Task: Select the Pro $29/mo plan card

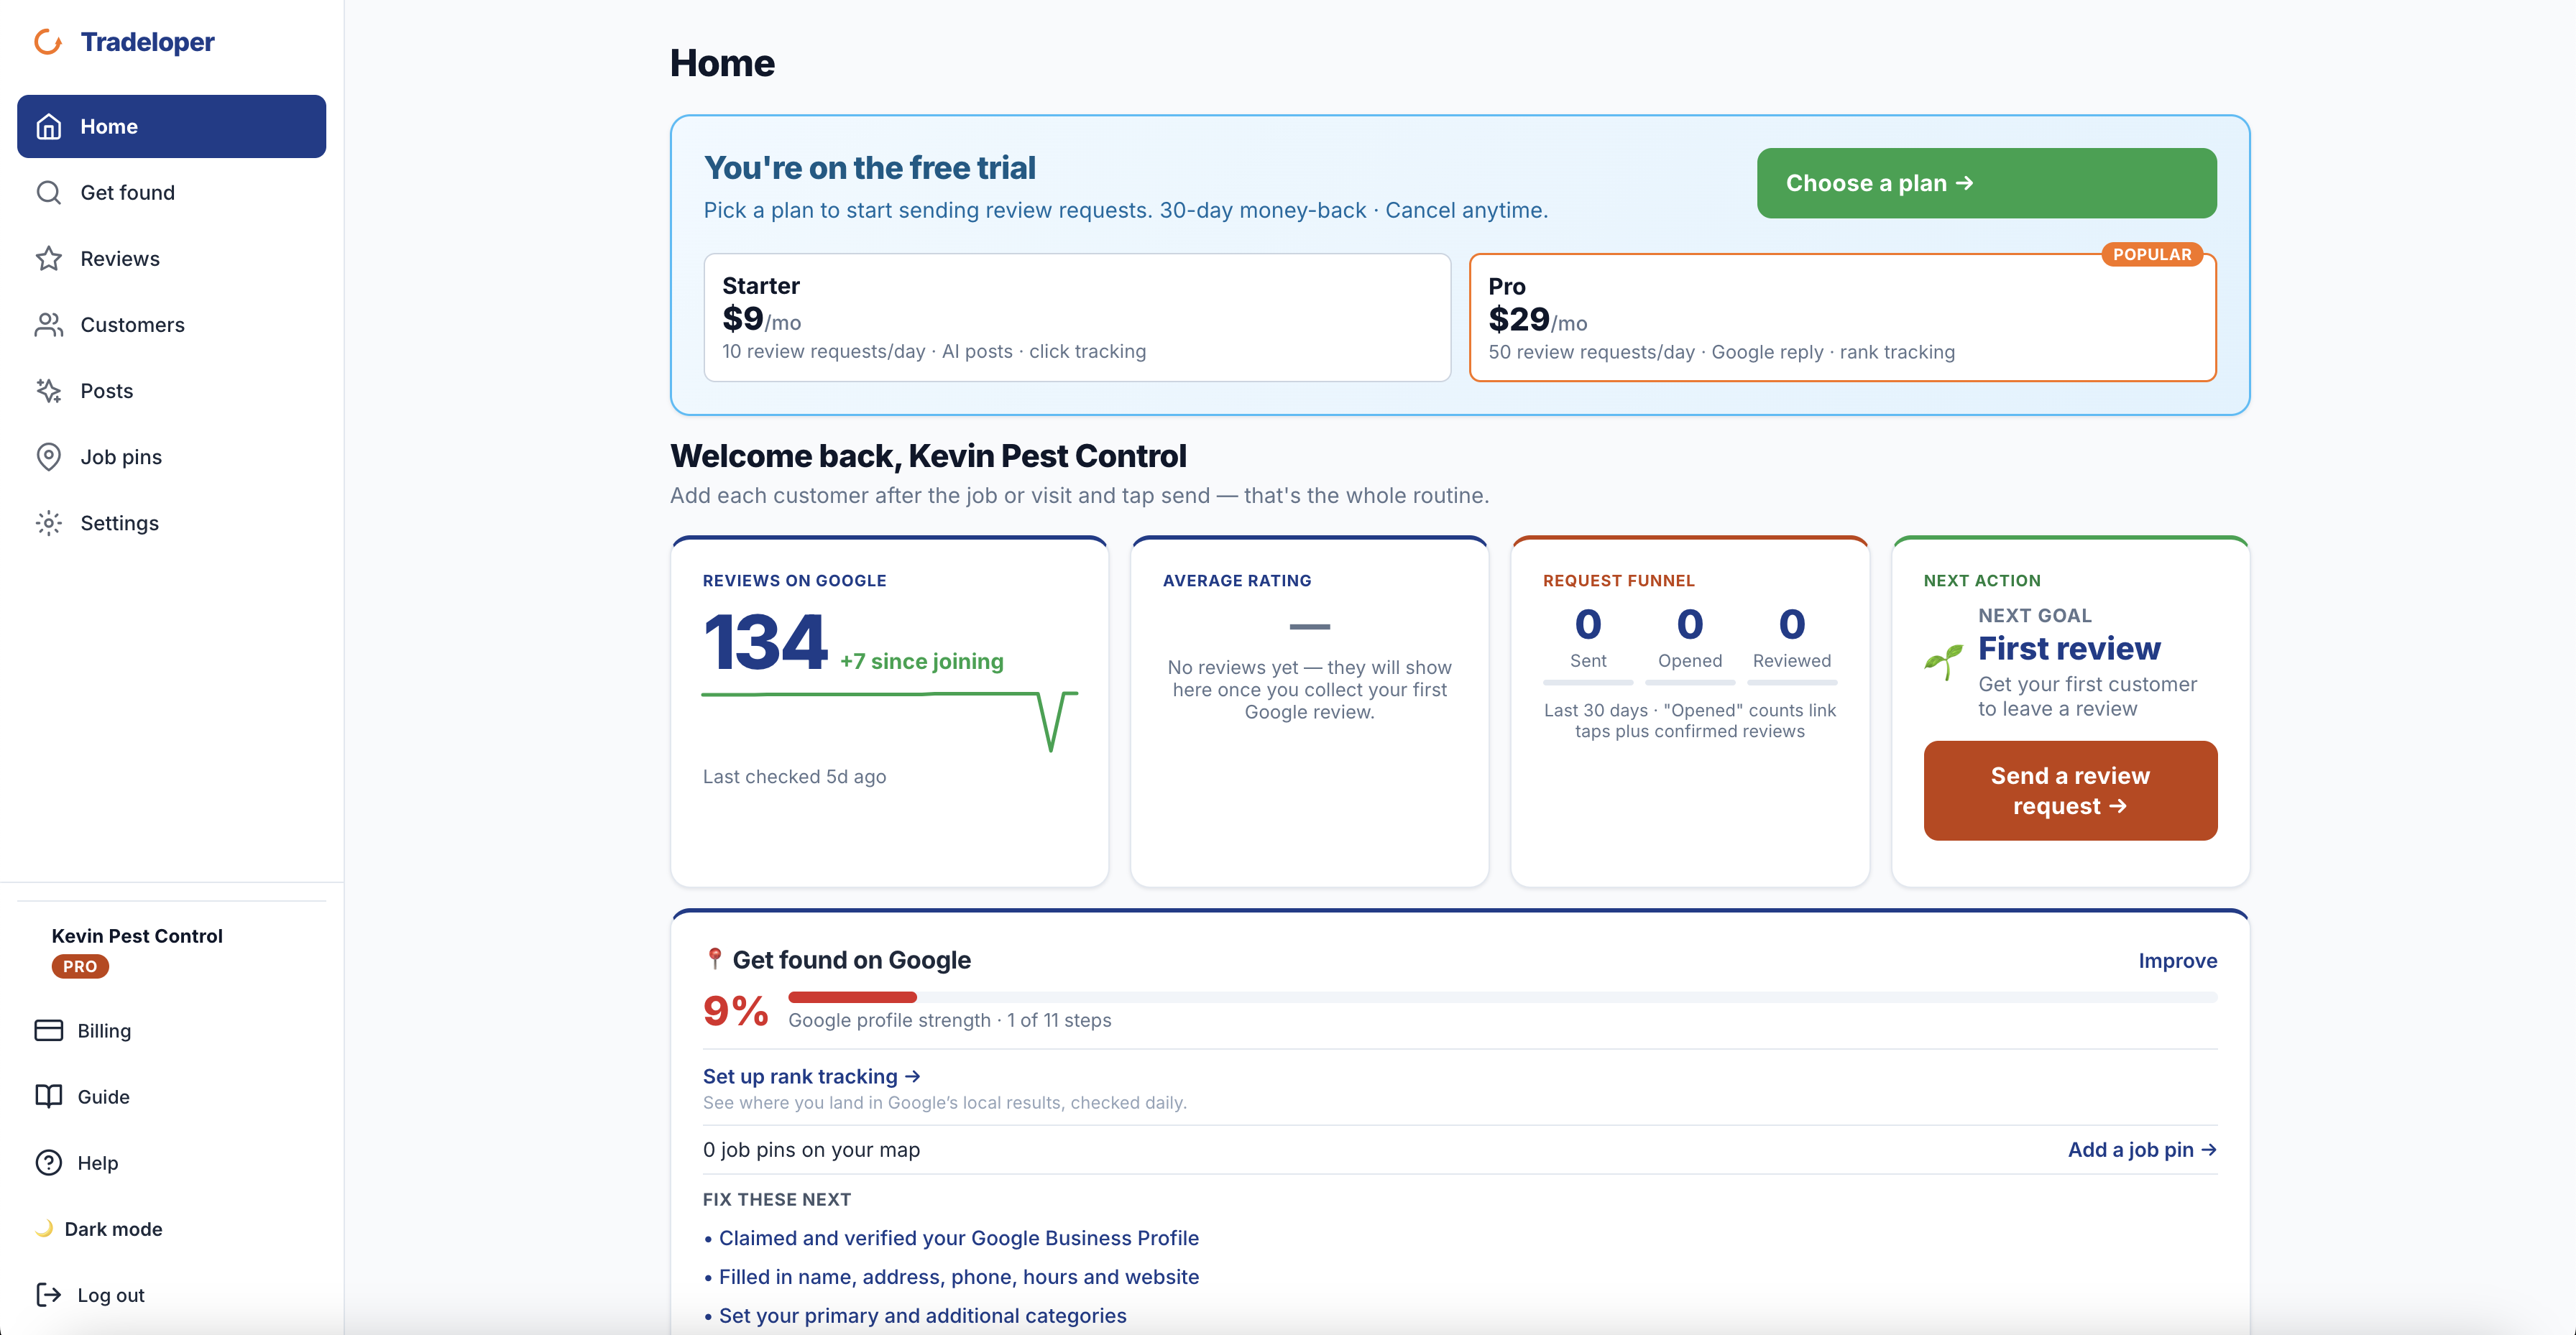Action: point(1842,317)
